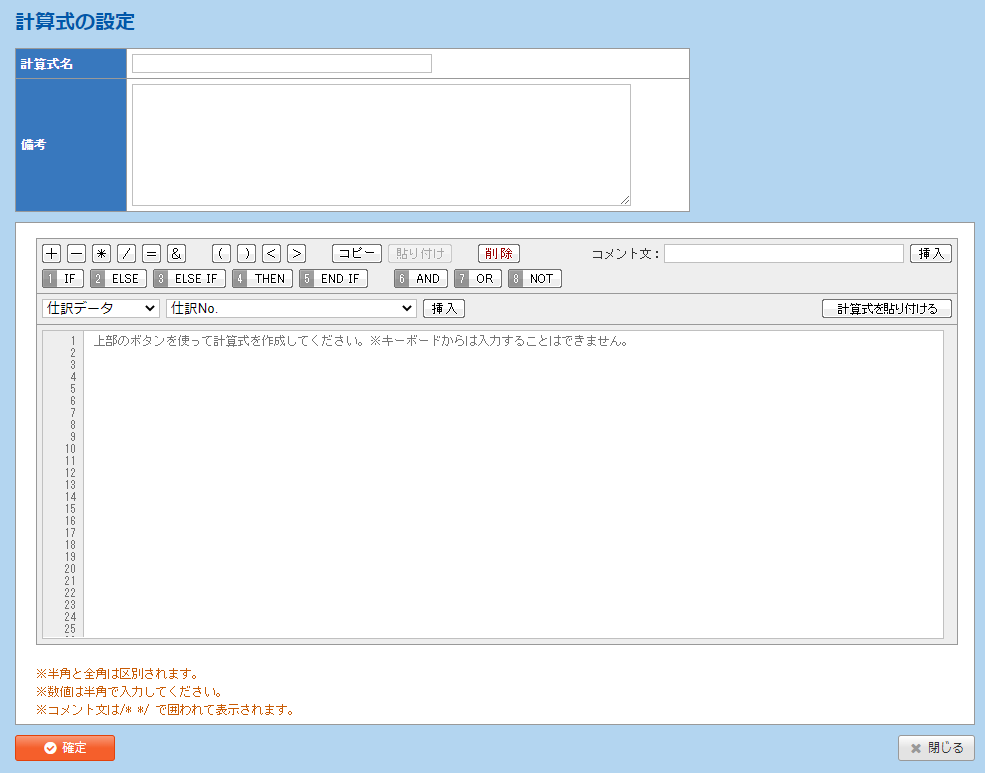
Task: Click the equals sign operator button
Action: click(152, 253)
